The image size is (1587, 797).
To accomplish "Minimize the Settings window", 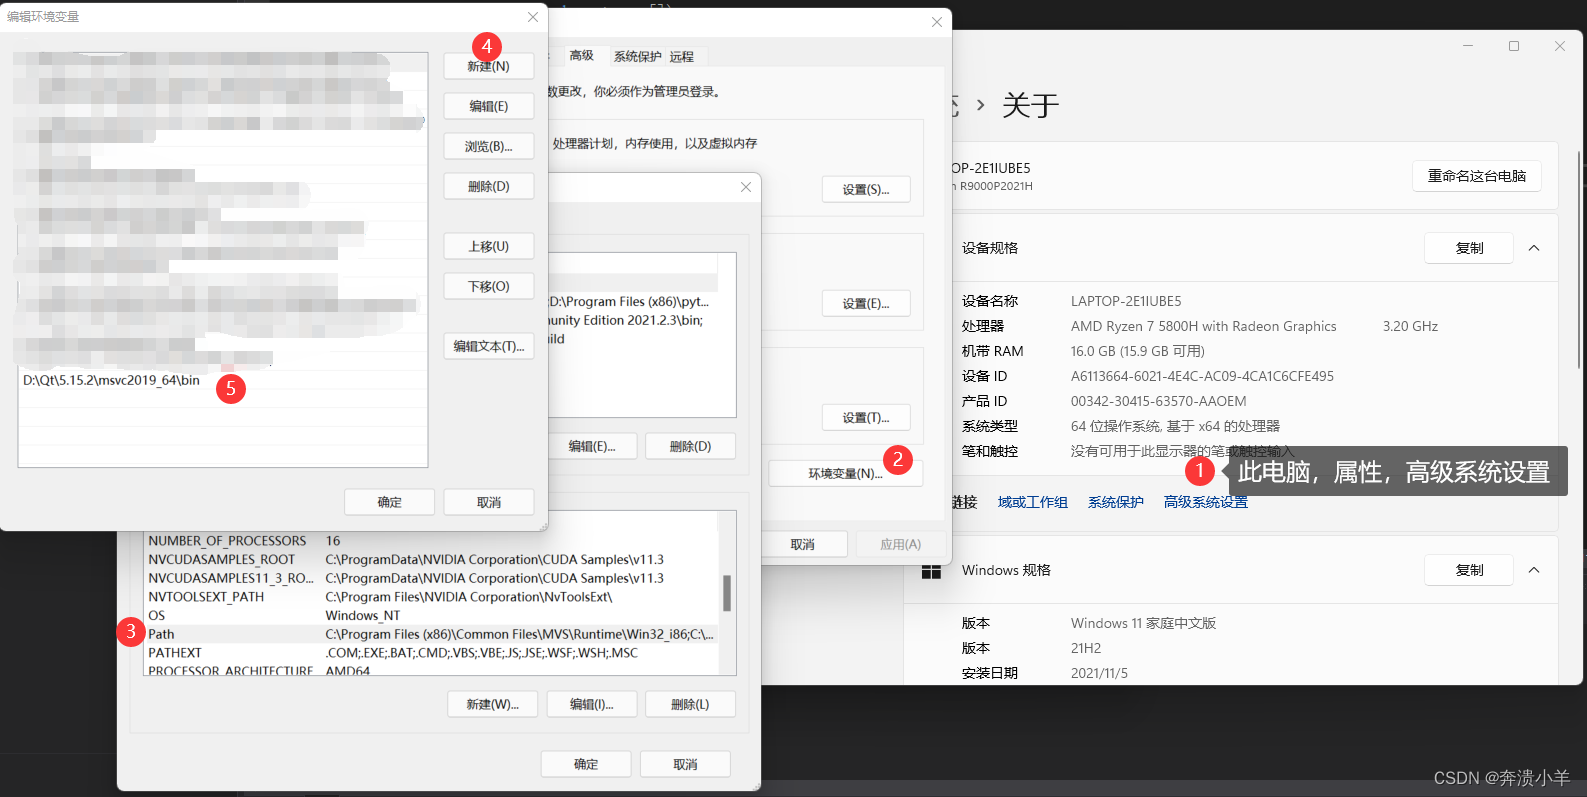I will (x=1468, y=46).
